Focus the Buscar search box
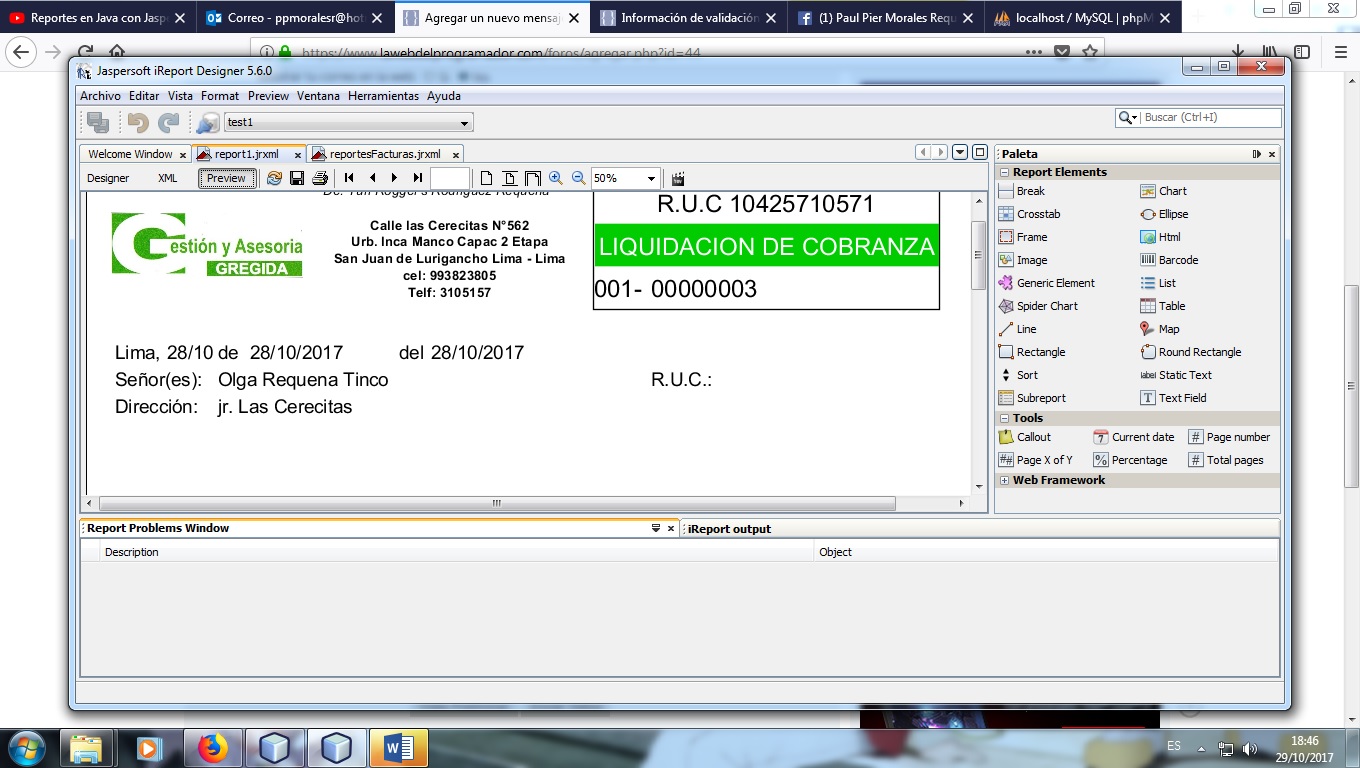Screen dimensions: 1360x768 (1211, 118)
